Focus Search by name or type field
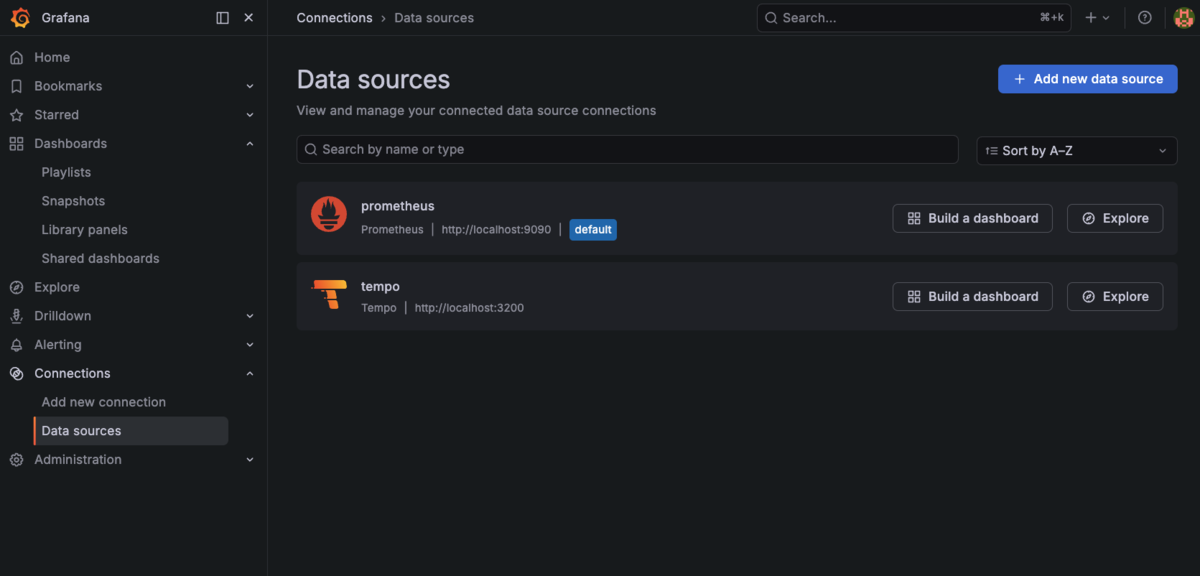The height and width of the screenshot is (576, 1200). (x=627, y=150)
